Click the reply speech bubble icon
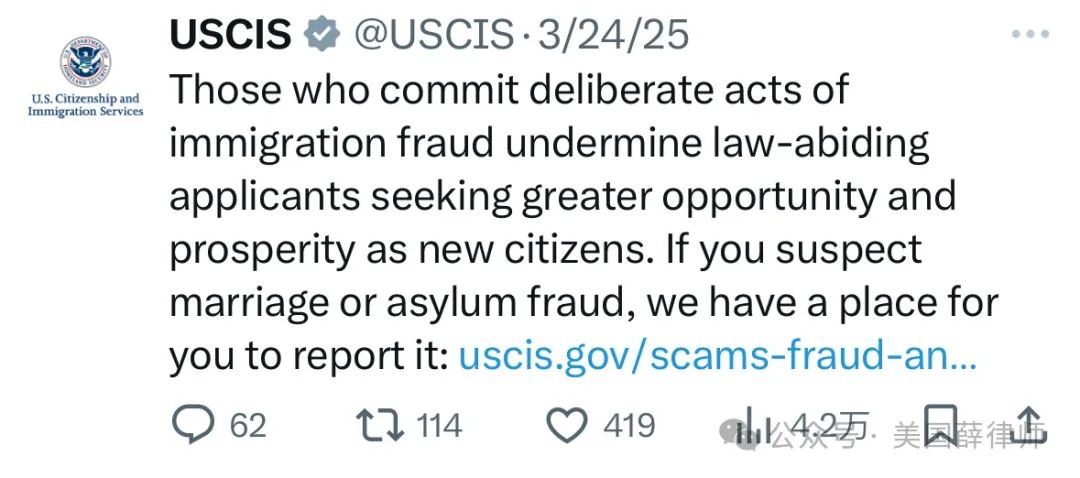The height and width of the screenshot is (478, 1080). [193, 424]
